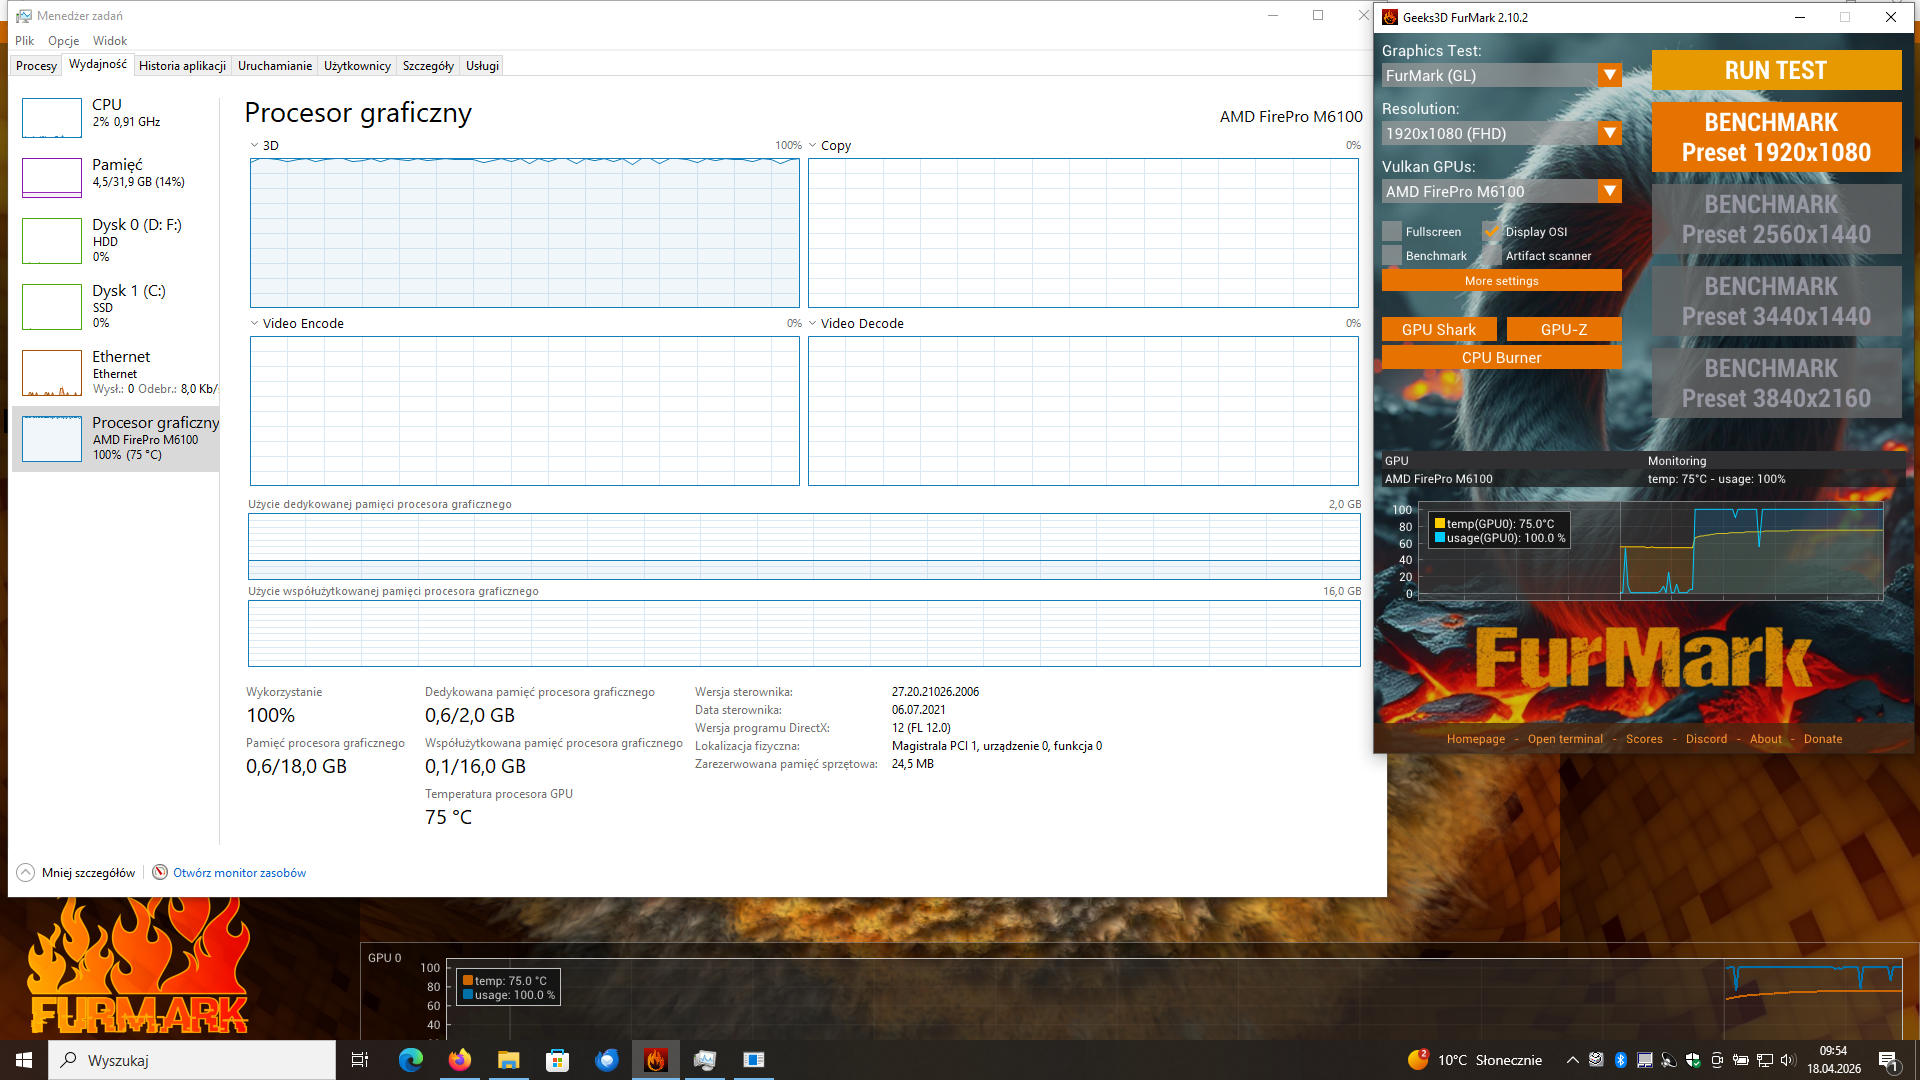The width and height of the screenshot is (1920, 1080).
Task: Open the weather widget showing 10°C
Action: (x=1475, y=1060)
